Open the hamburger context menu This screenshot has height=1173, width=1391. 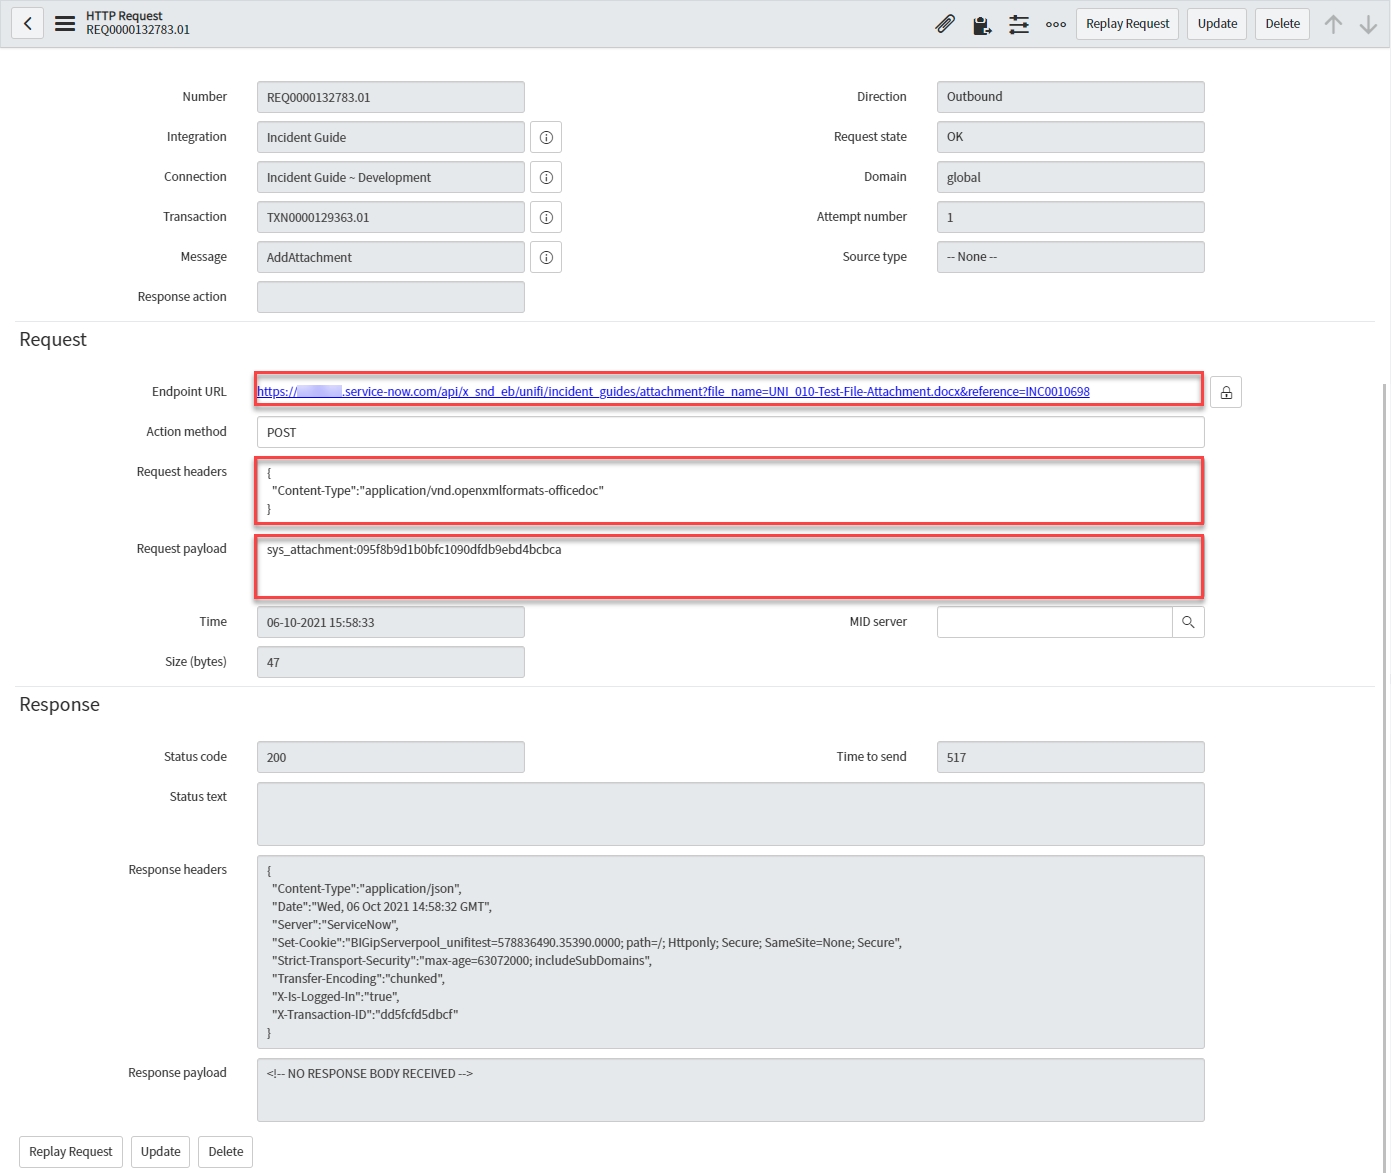click(65, 23)
